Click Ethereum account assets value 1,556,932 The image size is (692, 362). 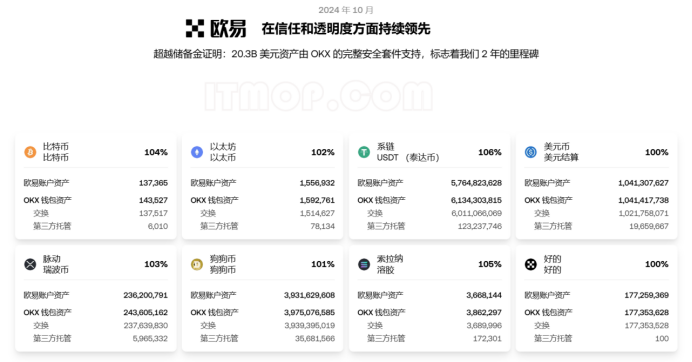(317, 183)
